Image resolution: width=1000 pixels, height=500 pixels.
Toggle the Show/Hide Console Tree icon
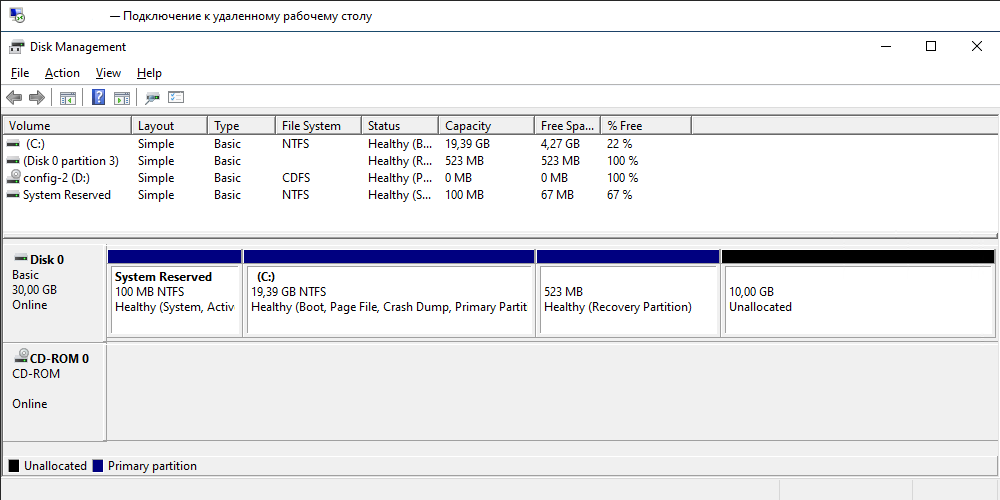[x=68, y=97]
